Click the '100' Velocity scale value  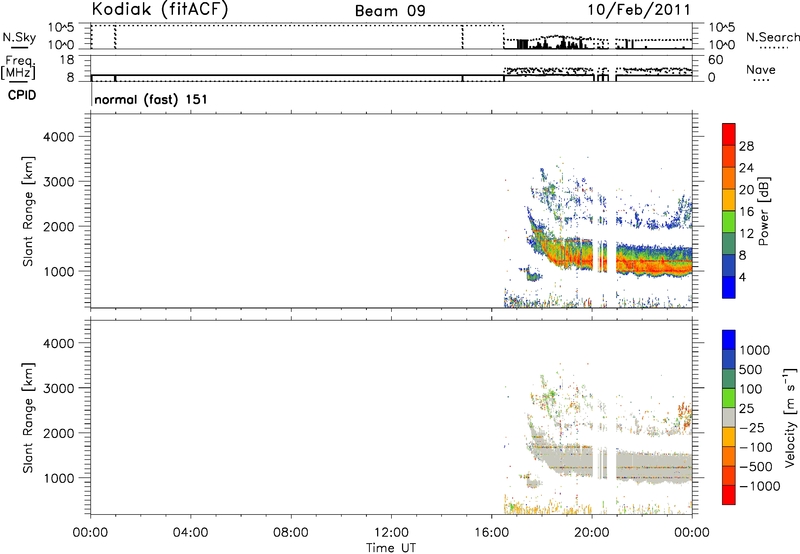tap(751, 389)
